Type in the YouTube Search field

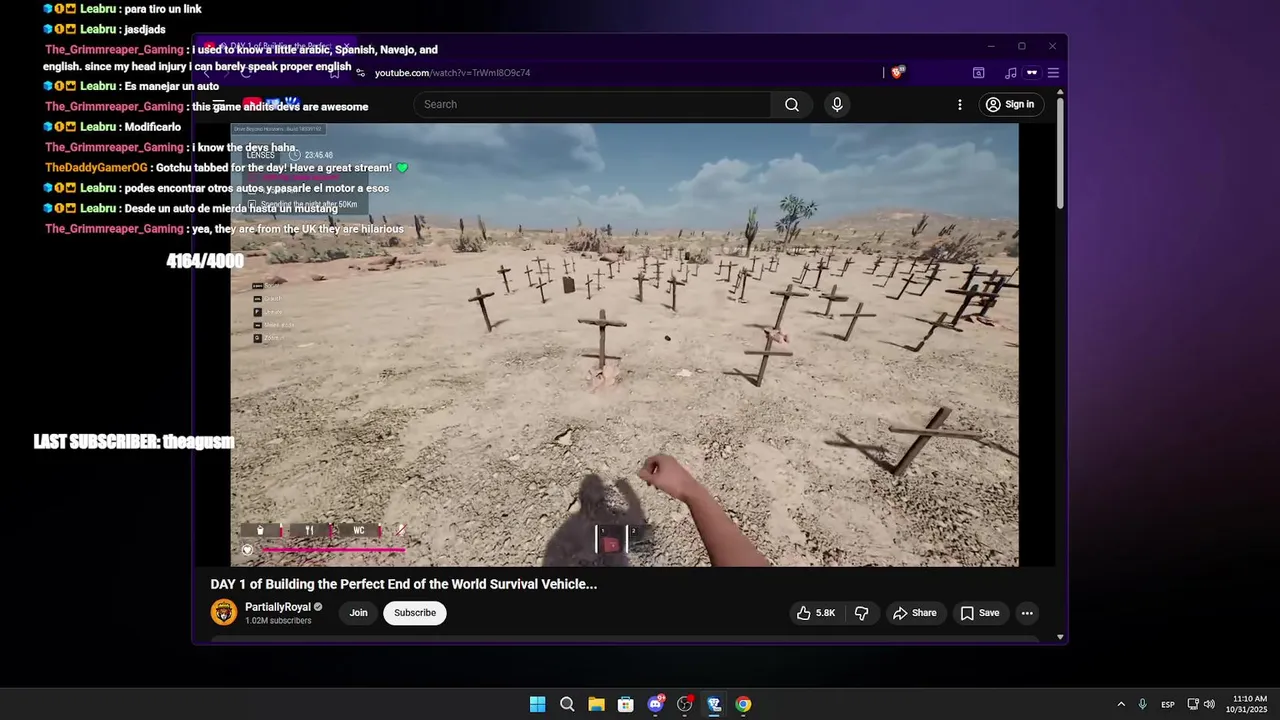(x=593, y=104)
